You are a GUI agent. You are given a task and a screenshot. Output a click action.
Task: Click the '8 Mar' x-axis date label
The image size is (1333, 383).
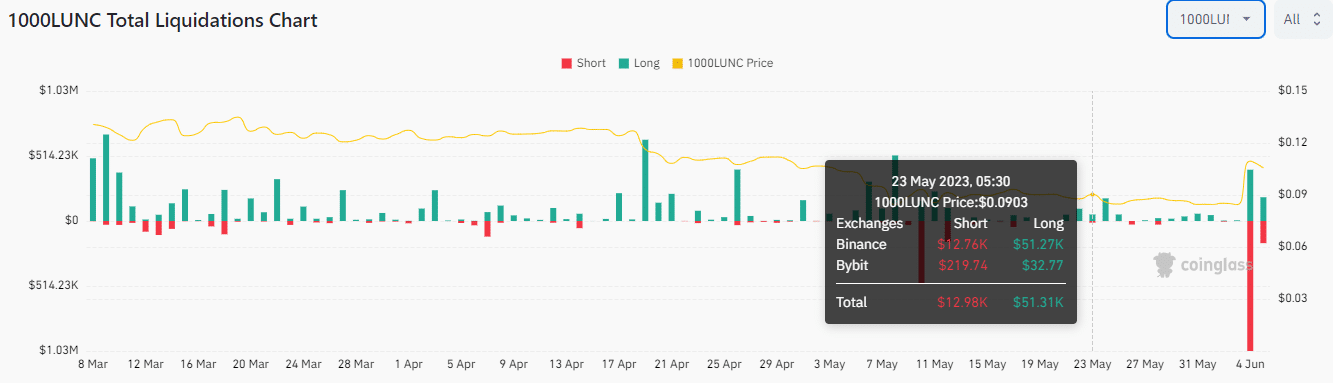click(92, 364)
